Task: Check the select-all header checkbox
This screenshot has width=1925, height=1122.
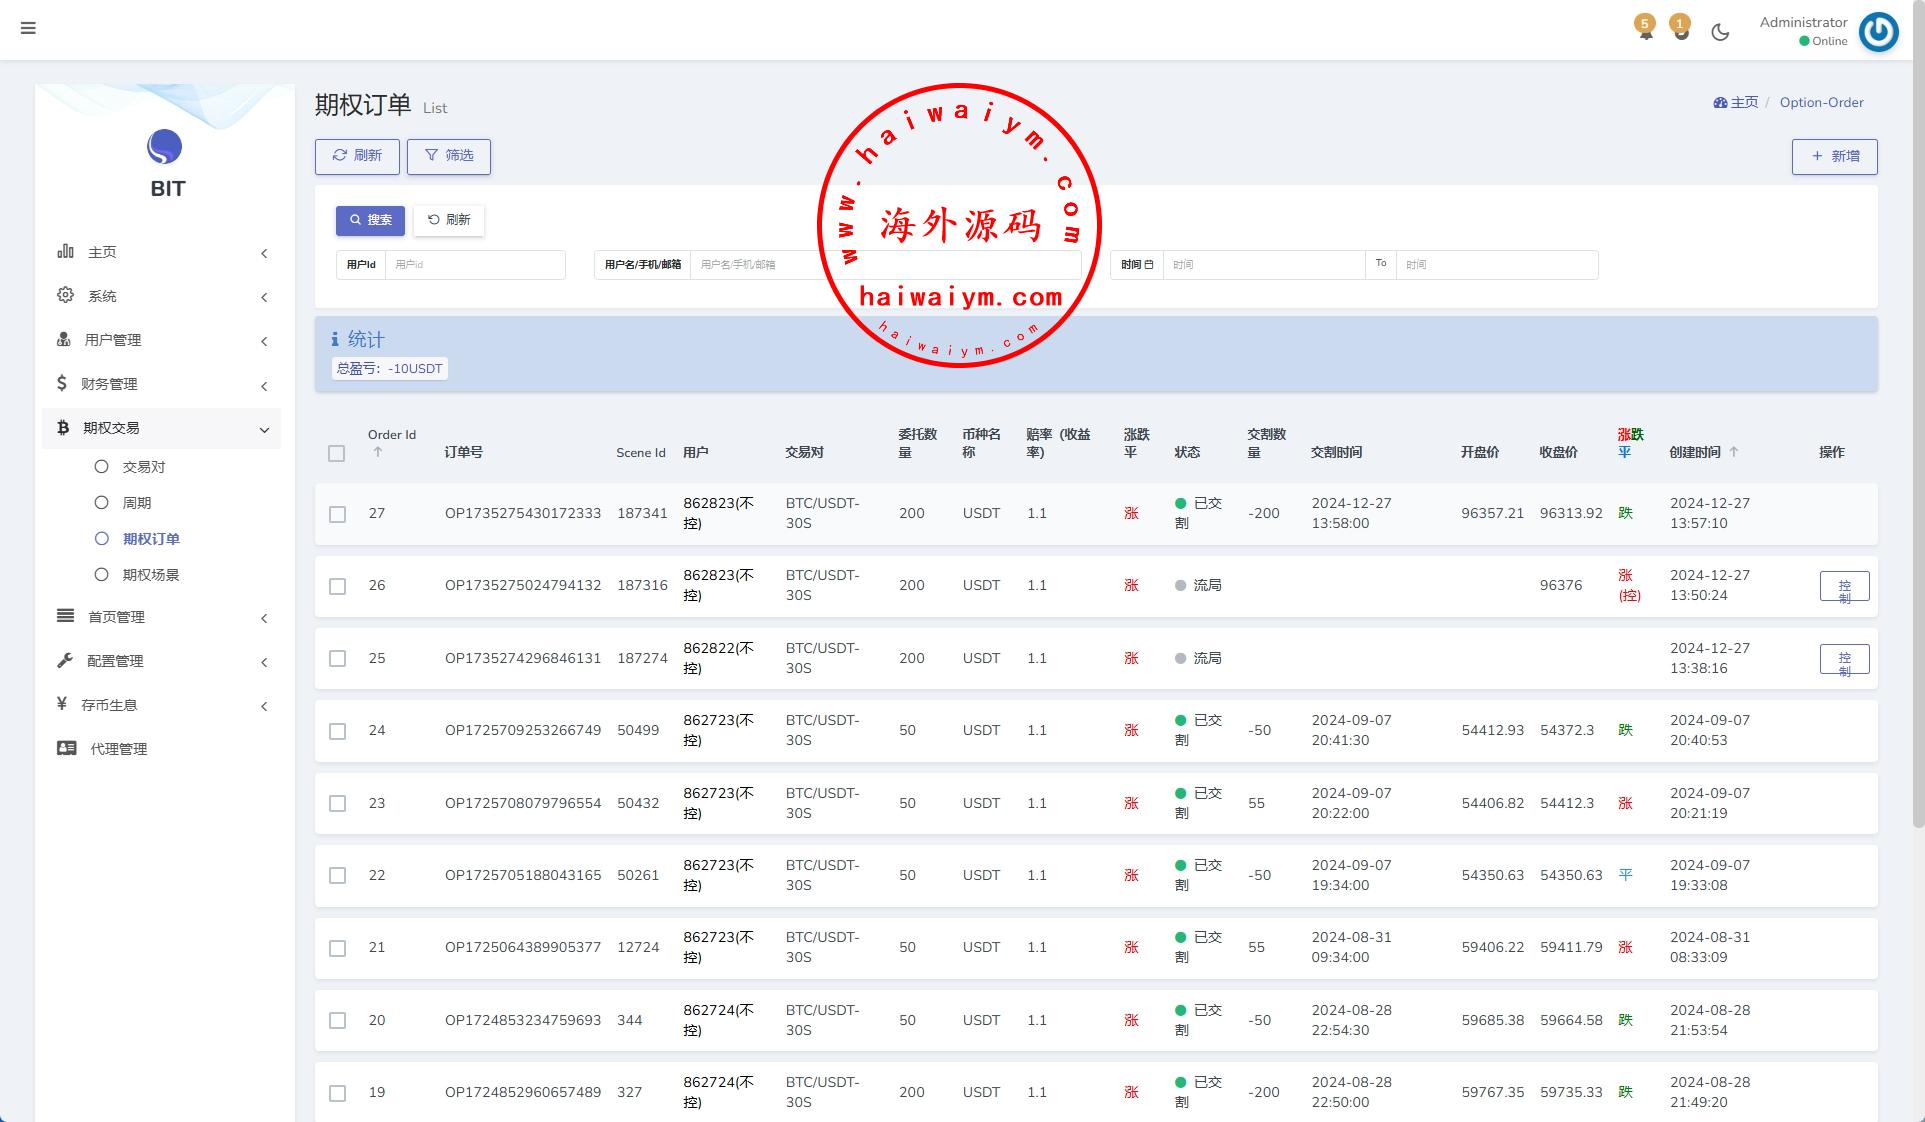Action: [x=337, y=454]
